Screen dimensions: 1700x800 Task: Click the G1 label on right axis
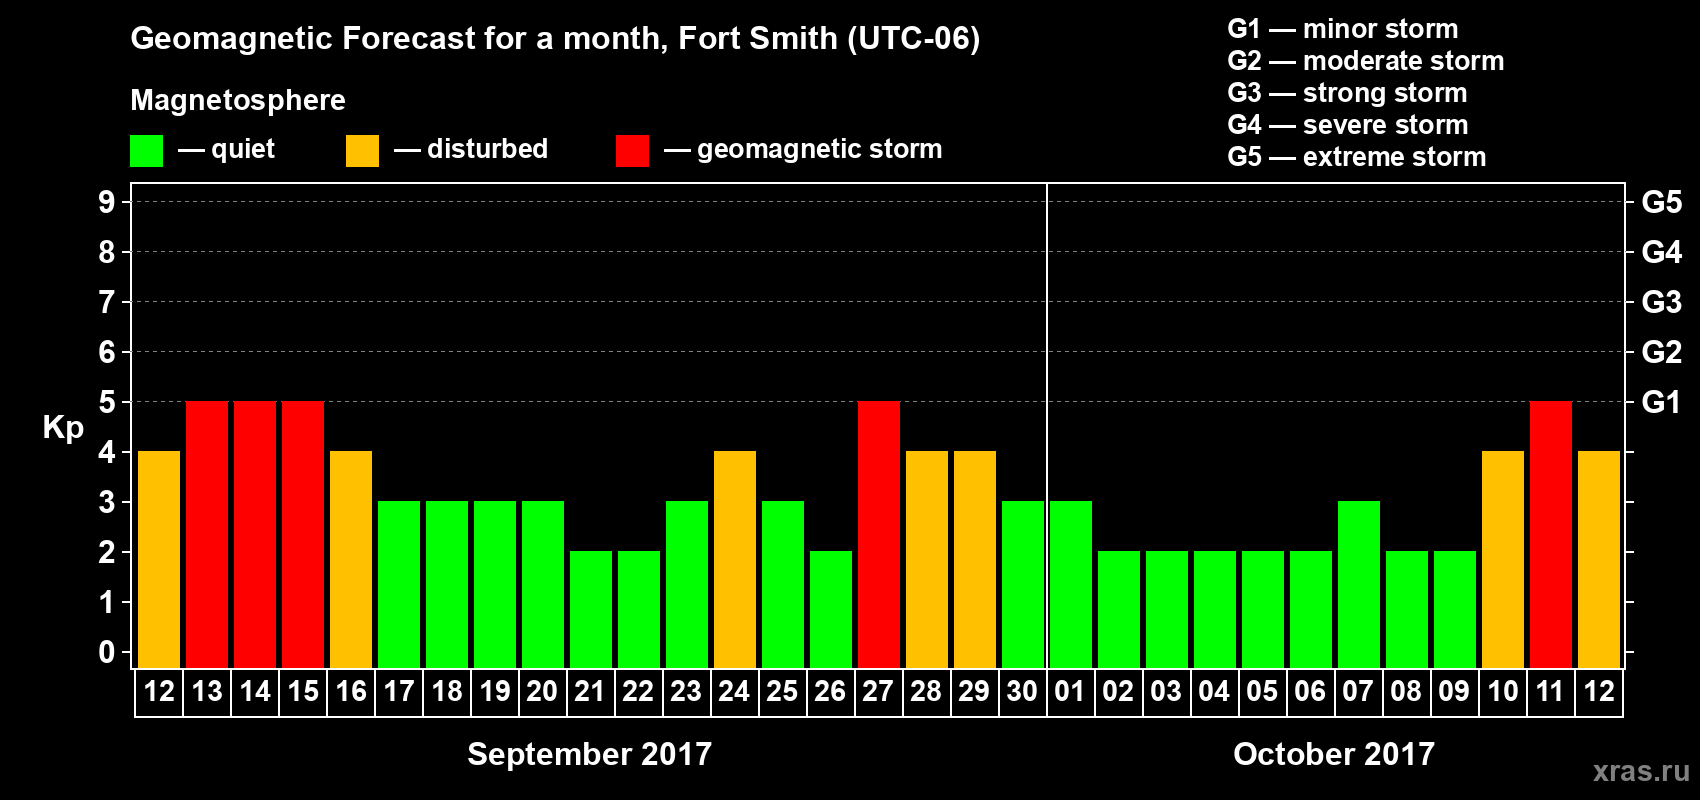pos(1662,402)
